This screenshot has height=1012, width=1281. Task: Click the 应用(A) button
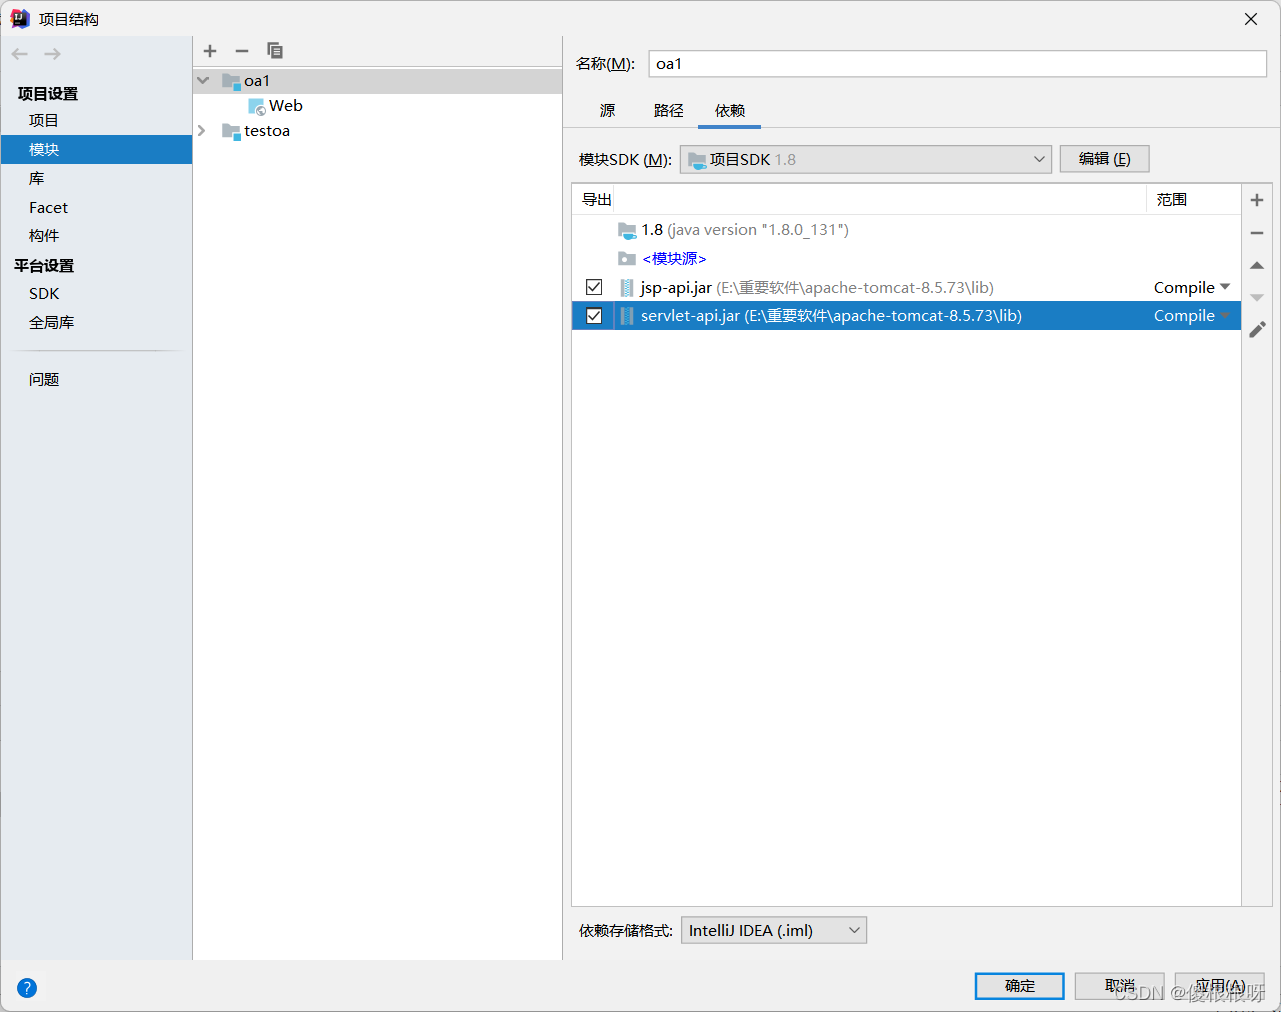click(x=1220, y=986)
